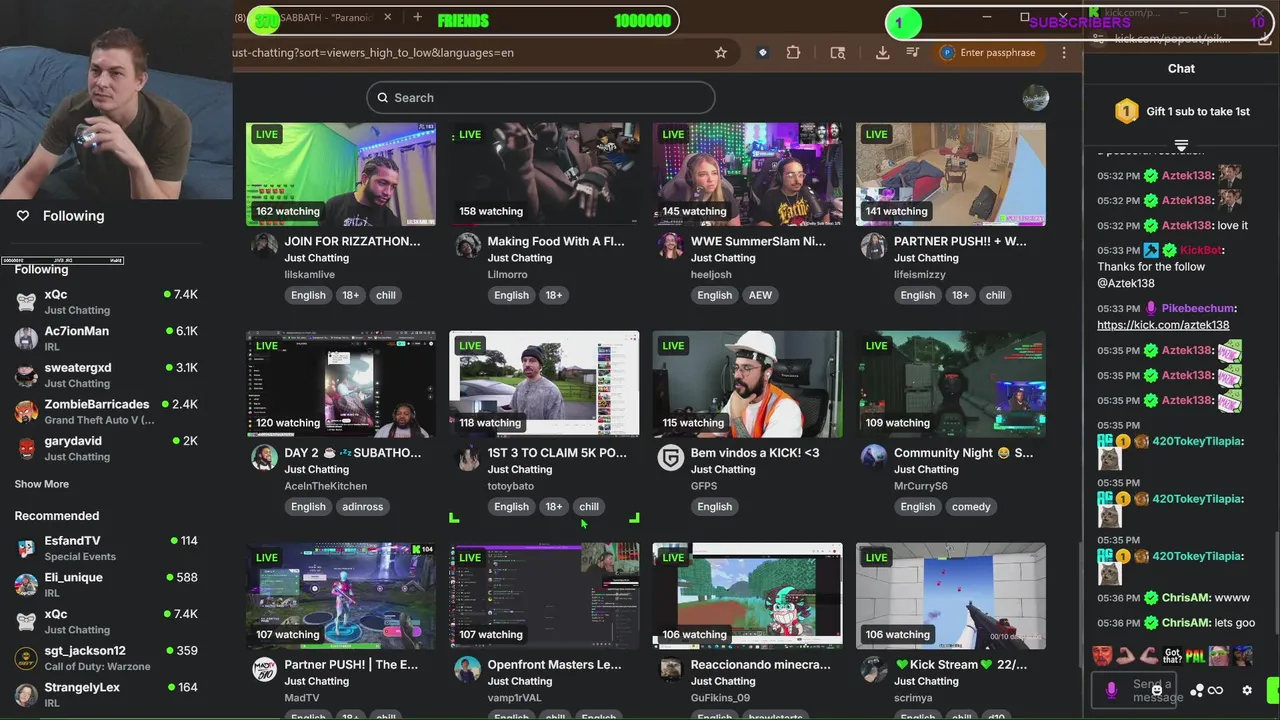Open the 1ST 3 TO CLAIM 5K stream title
Viewport: 1280px width, 720px height.
(x=557, y=453)
